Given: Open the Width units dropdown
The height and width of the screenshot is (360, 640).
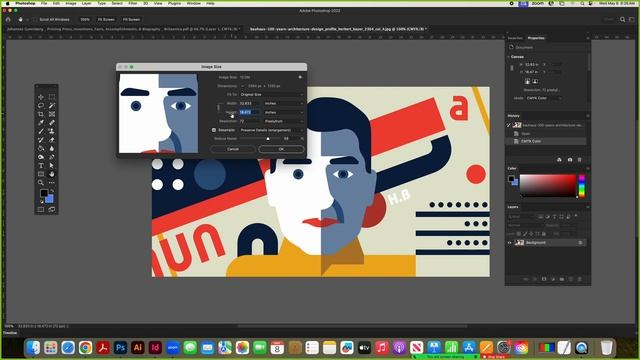Looking at the screenshot, I should click(x=284, y=103).
